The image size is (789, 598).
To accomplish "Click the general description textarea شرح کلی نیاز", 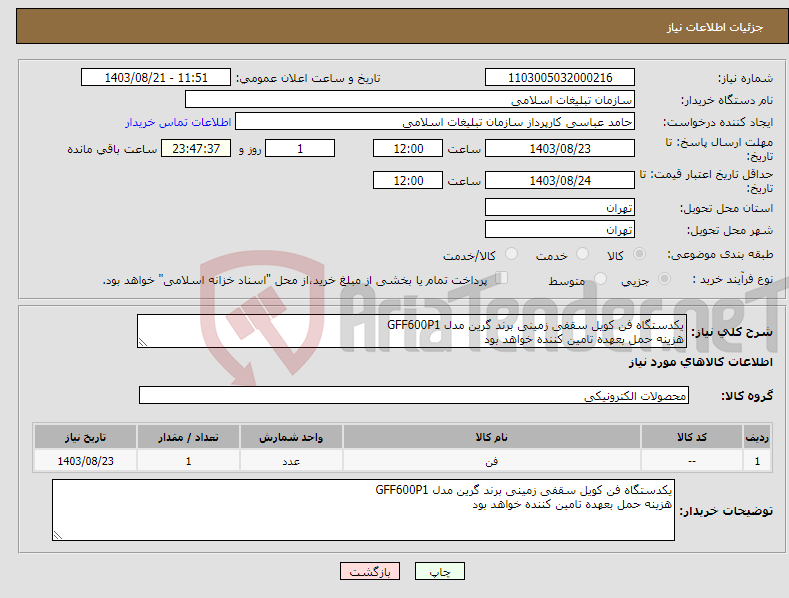I will (x=412, y=331).
